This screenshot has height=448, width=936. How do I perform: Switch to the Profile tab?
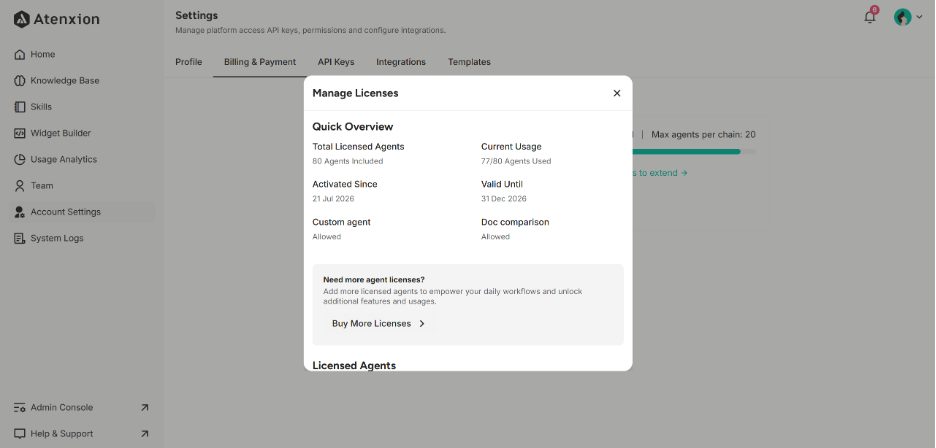[x=189, y=62]
